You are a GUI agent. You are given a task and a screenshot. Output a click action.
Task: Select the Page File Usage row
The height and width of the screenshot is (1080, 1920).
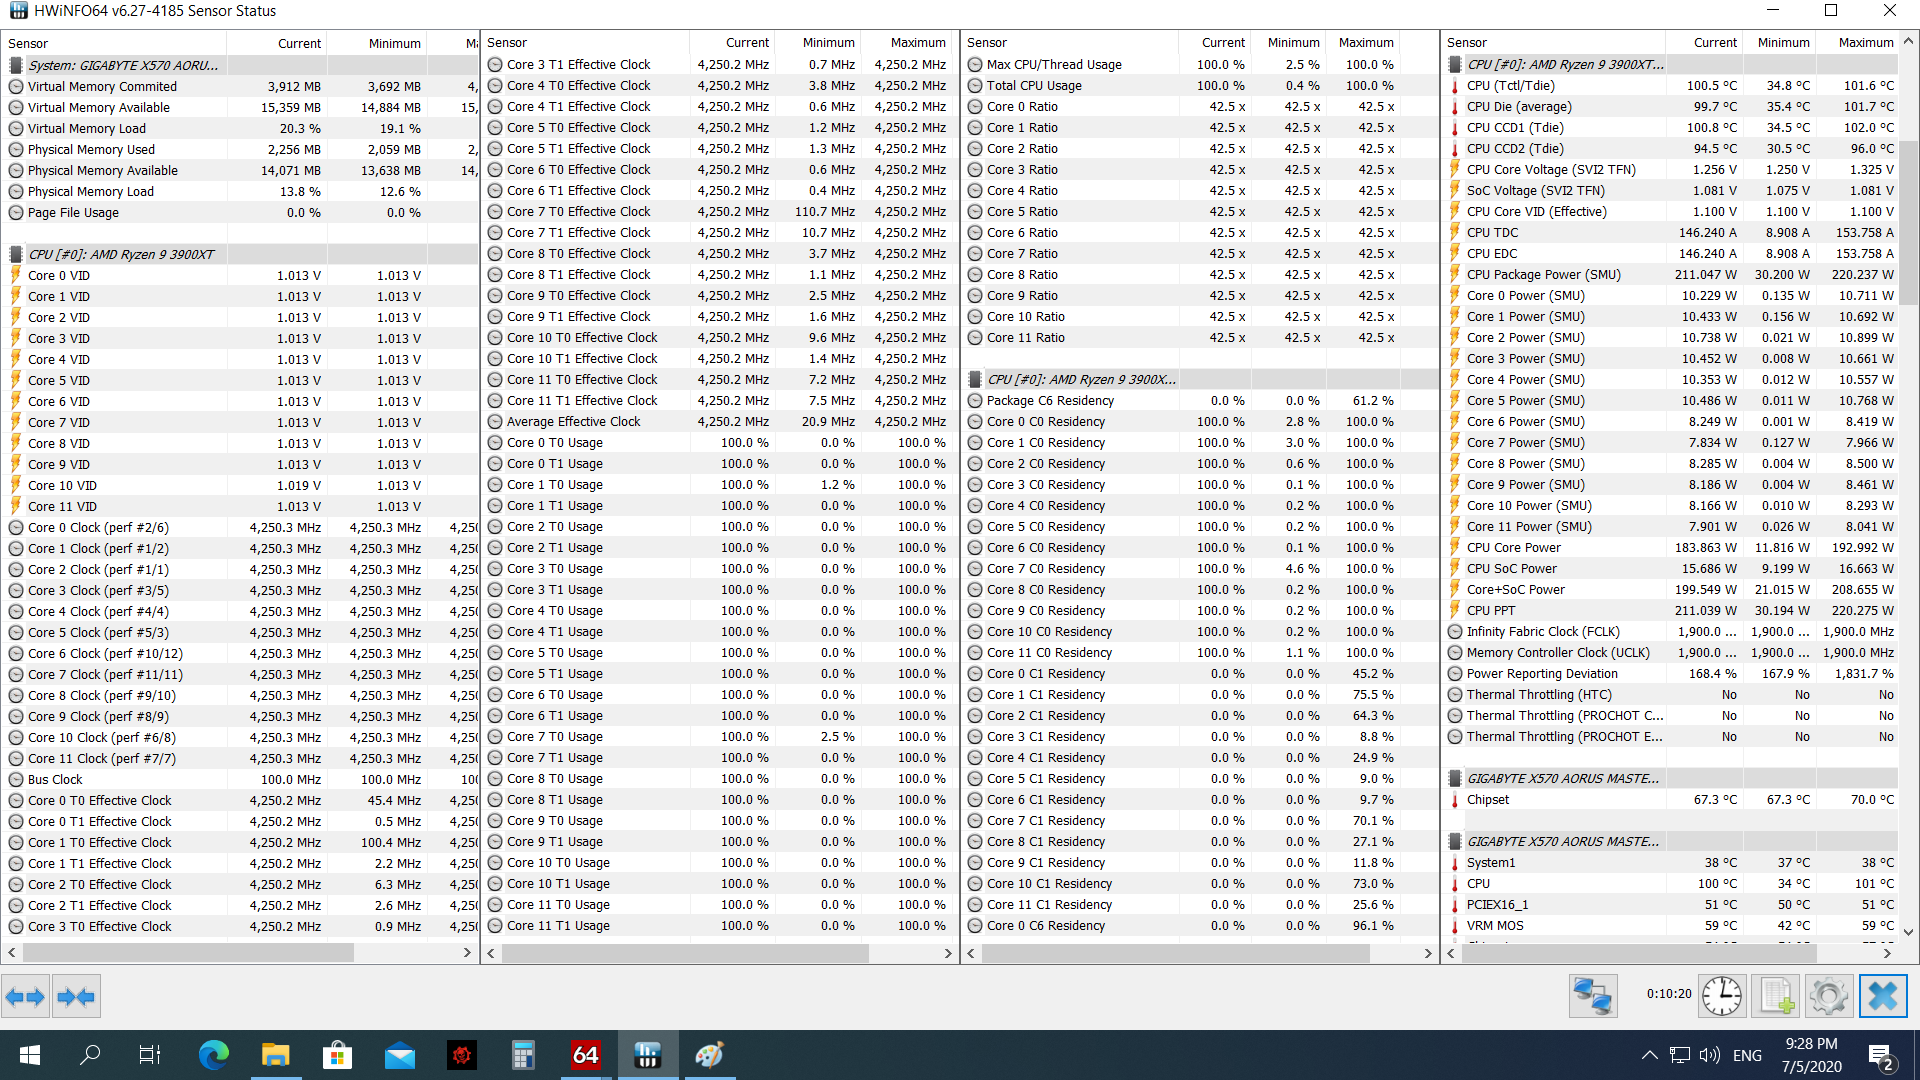240,213
